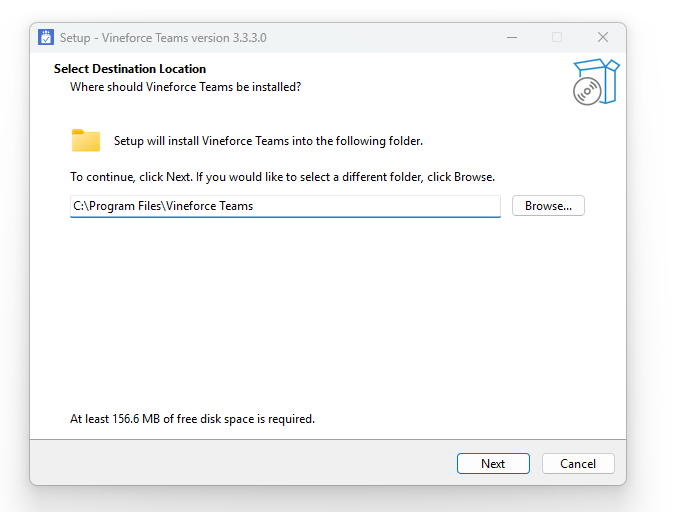Open the Browse folder dialog

point(548,206)
